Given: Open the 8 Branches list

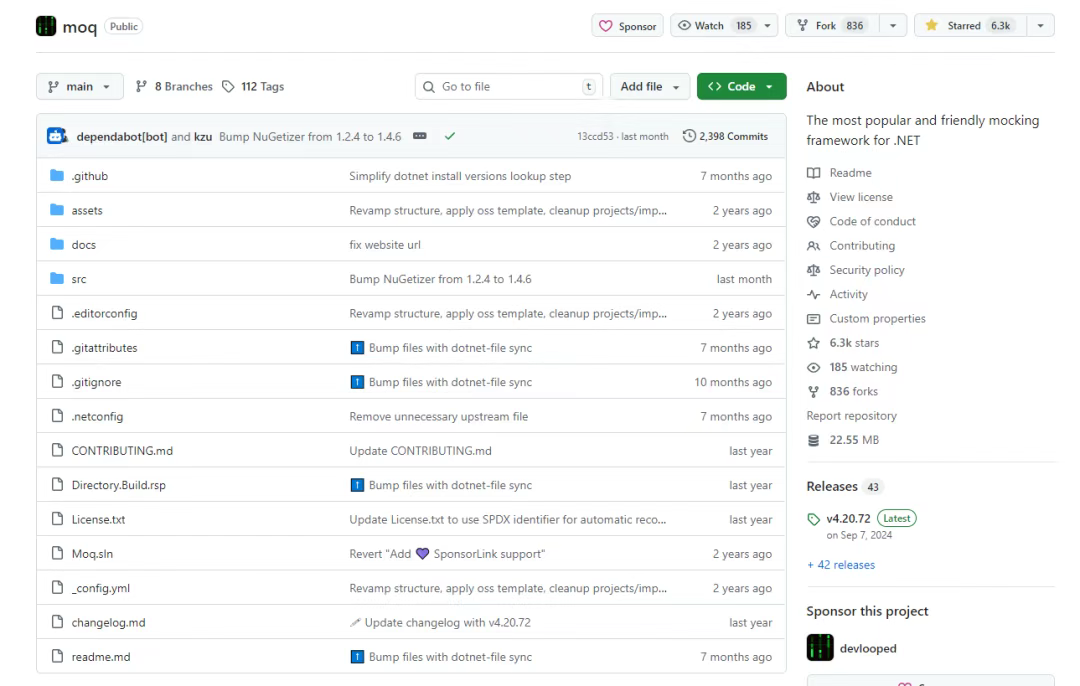Looking at the screenshot, I should 174,87.
